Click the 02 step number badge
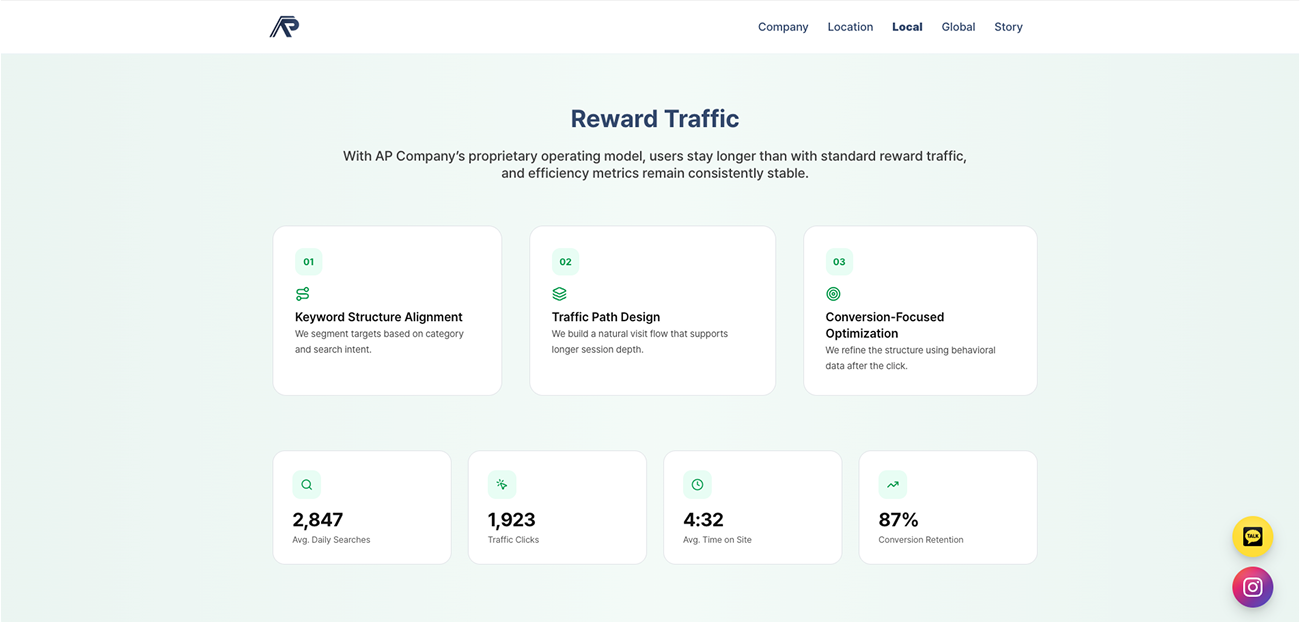Image resolution: width=1300 pixels, height=622 pixels. [565, 262]
